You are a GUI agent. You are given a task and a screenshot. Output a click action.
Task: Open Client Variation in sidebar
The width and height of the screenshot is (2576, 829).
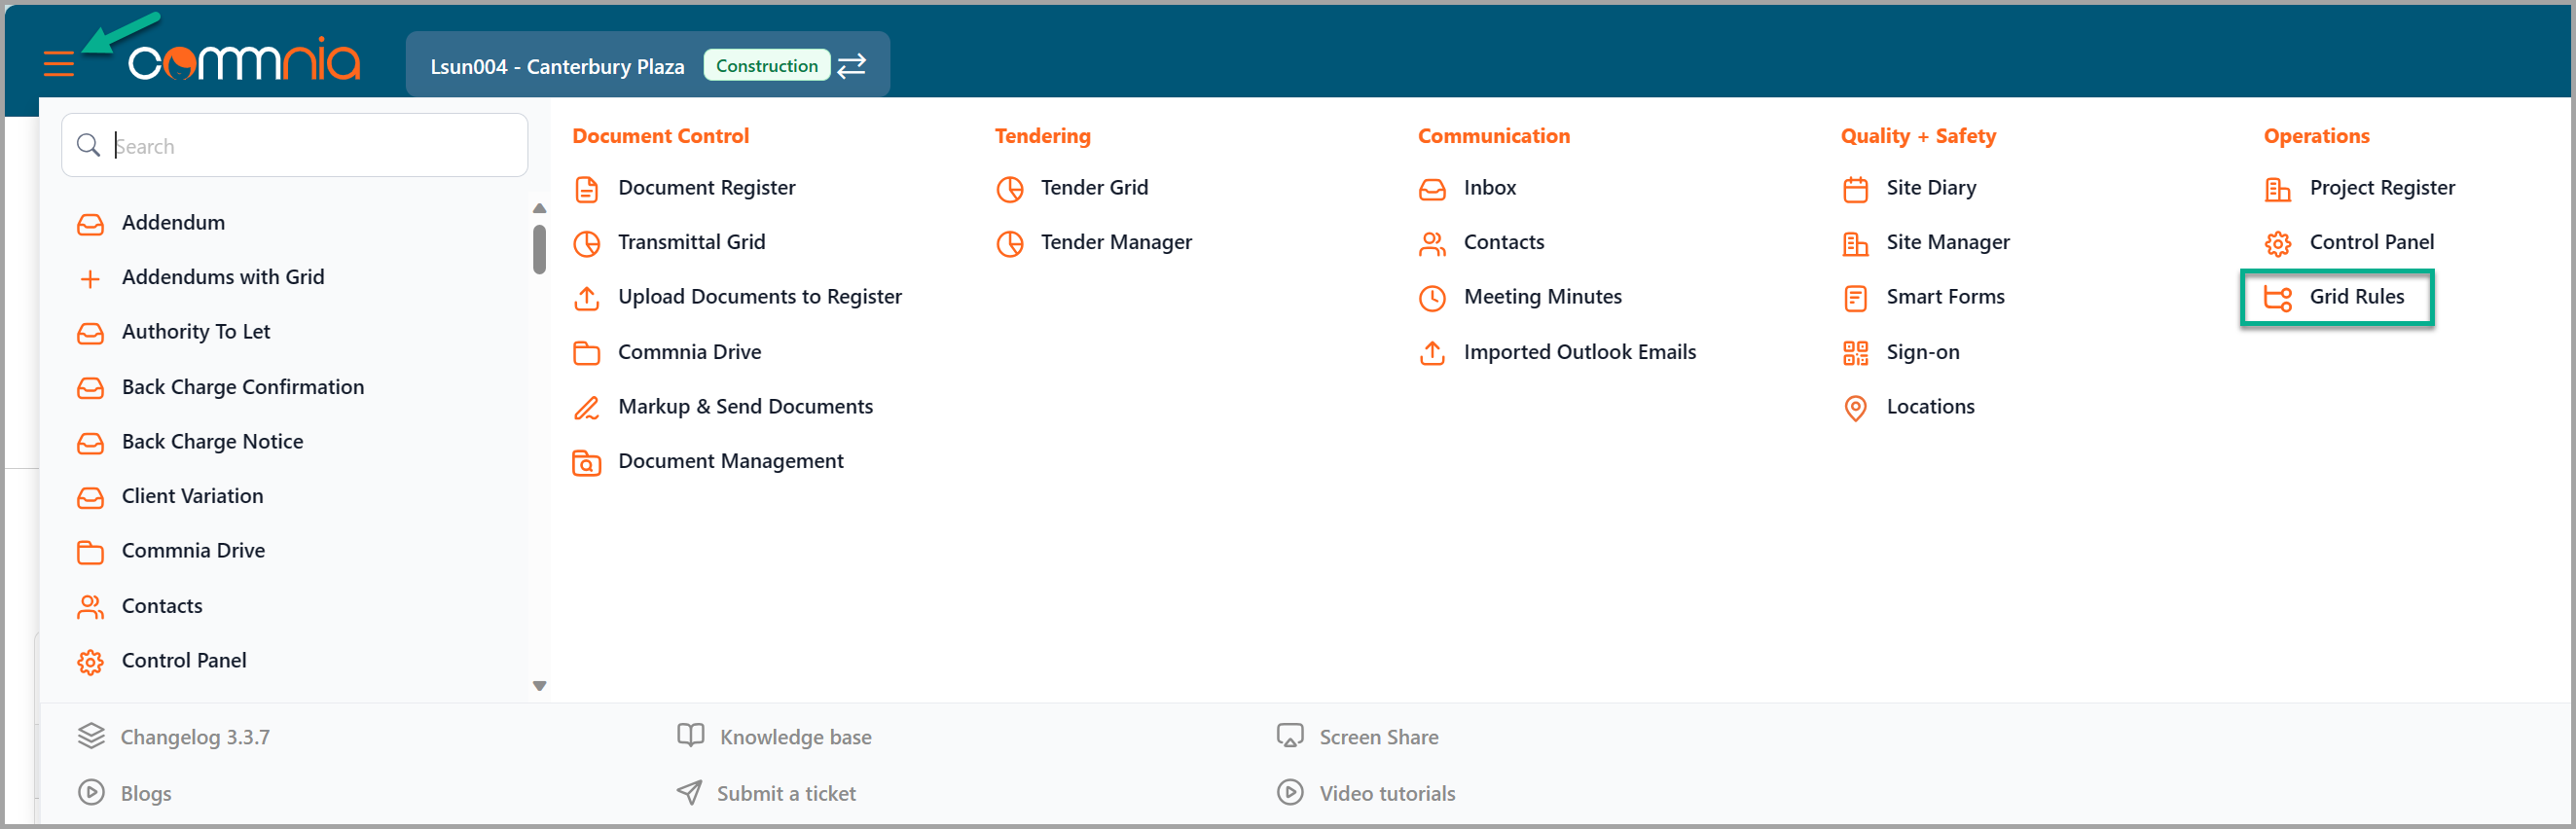(192, 496)
